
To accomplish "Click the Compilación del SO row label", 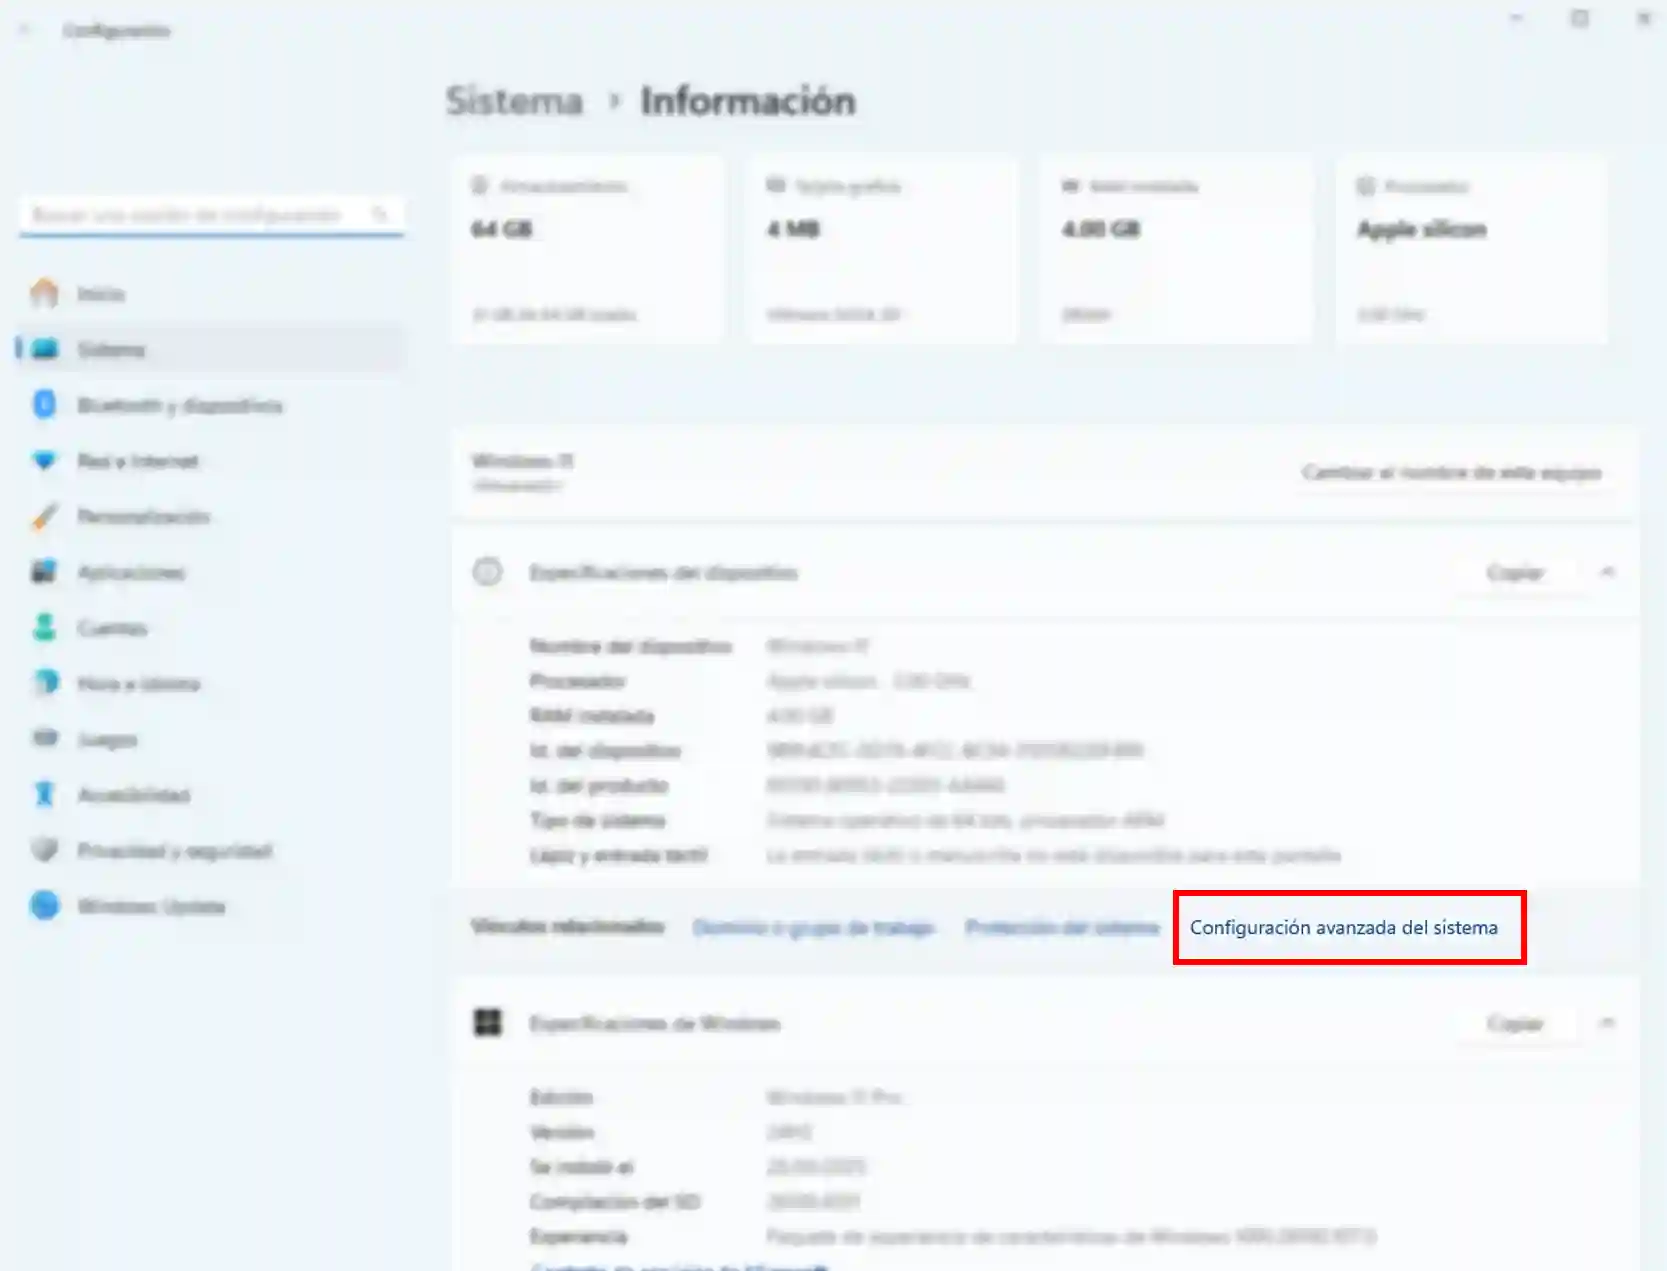I will click(x=615, y=1201).
